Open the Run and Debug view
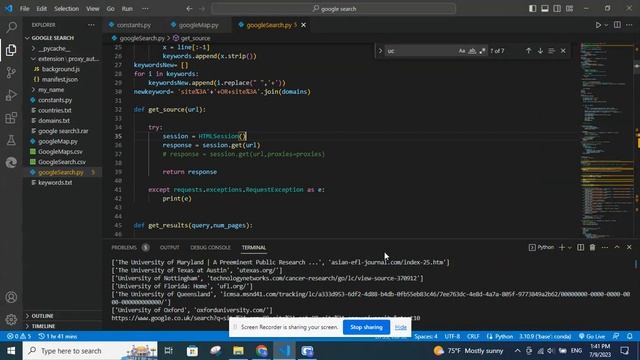The width and height of the screenshot is (640, 360). [x=11, y=95]
